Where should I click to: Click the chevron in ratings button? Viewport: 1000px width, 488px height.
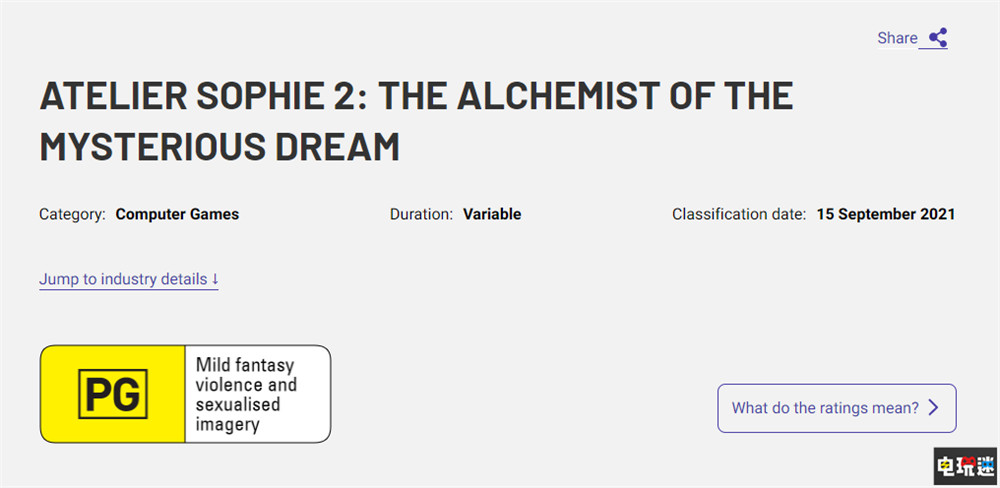click(933, 408)
